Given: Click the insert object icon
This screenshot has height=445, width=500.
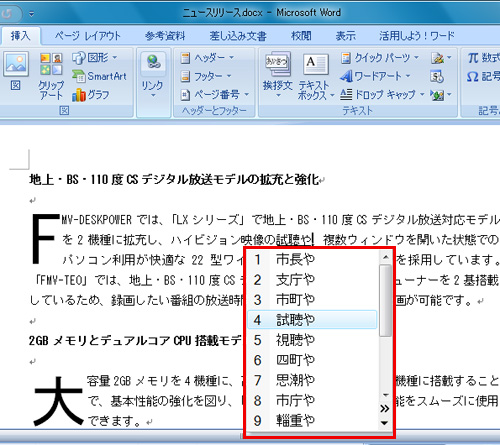Looking at the screenshot, I should [441, 95].
